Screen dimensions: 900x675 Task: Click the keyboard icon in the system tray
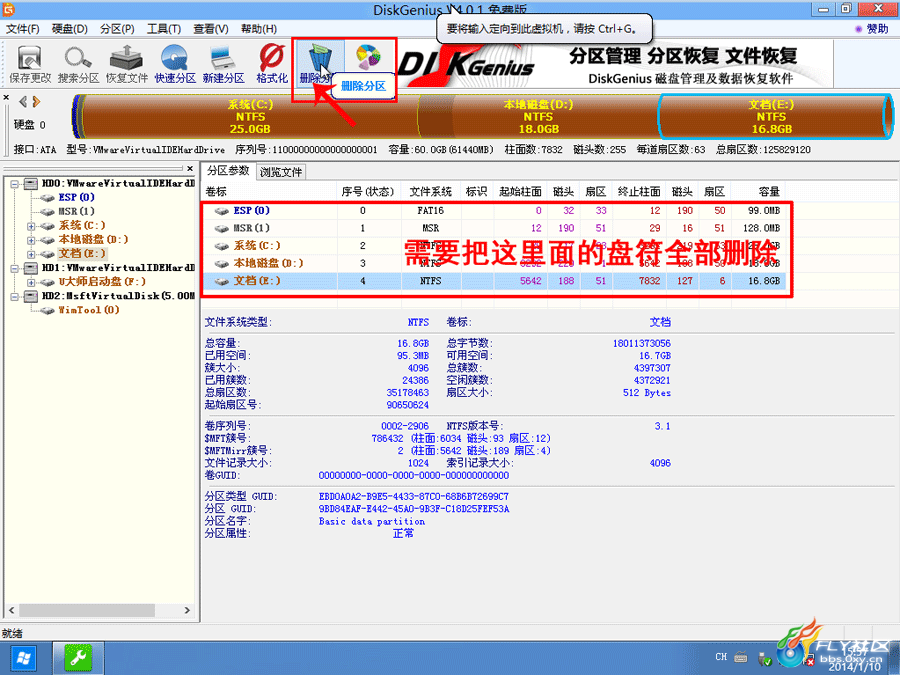tap(741, 657)
